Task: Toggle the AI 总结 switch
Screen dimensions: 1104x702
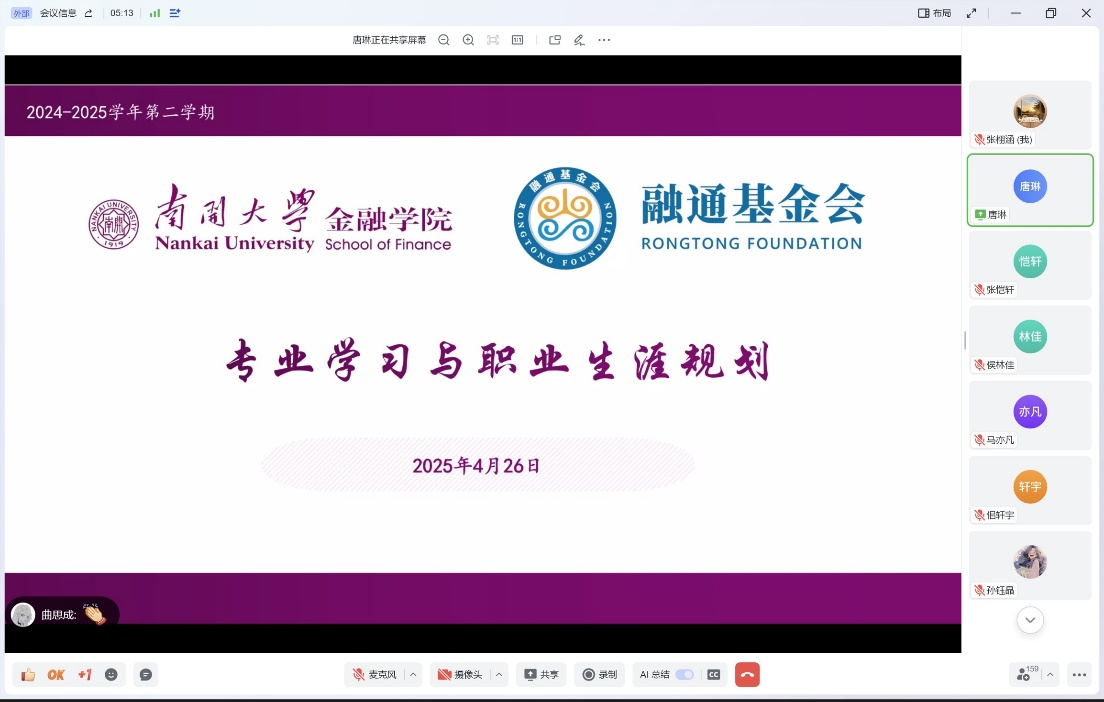Action: pyautogui.click(x=684, y=675)
